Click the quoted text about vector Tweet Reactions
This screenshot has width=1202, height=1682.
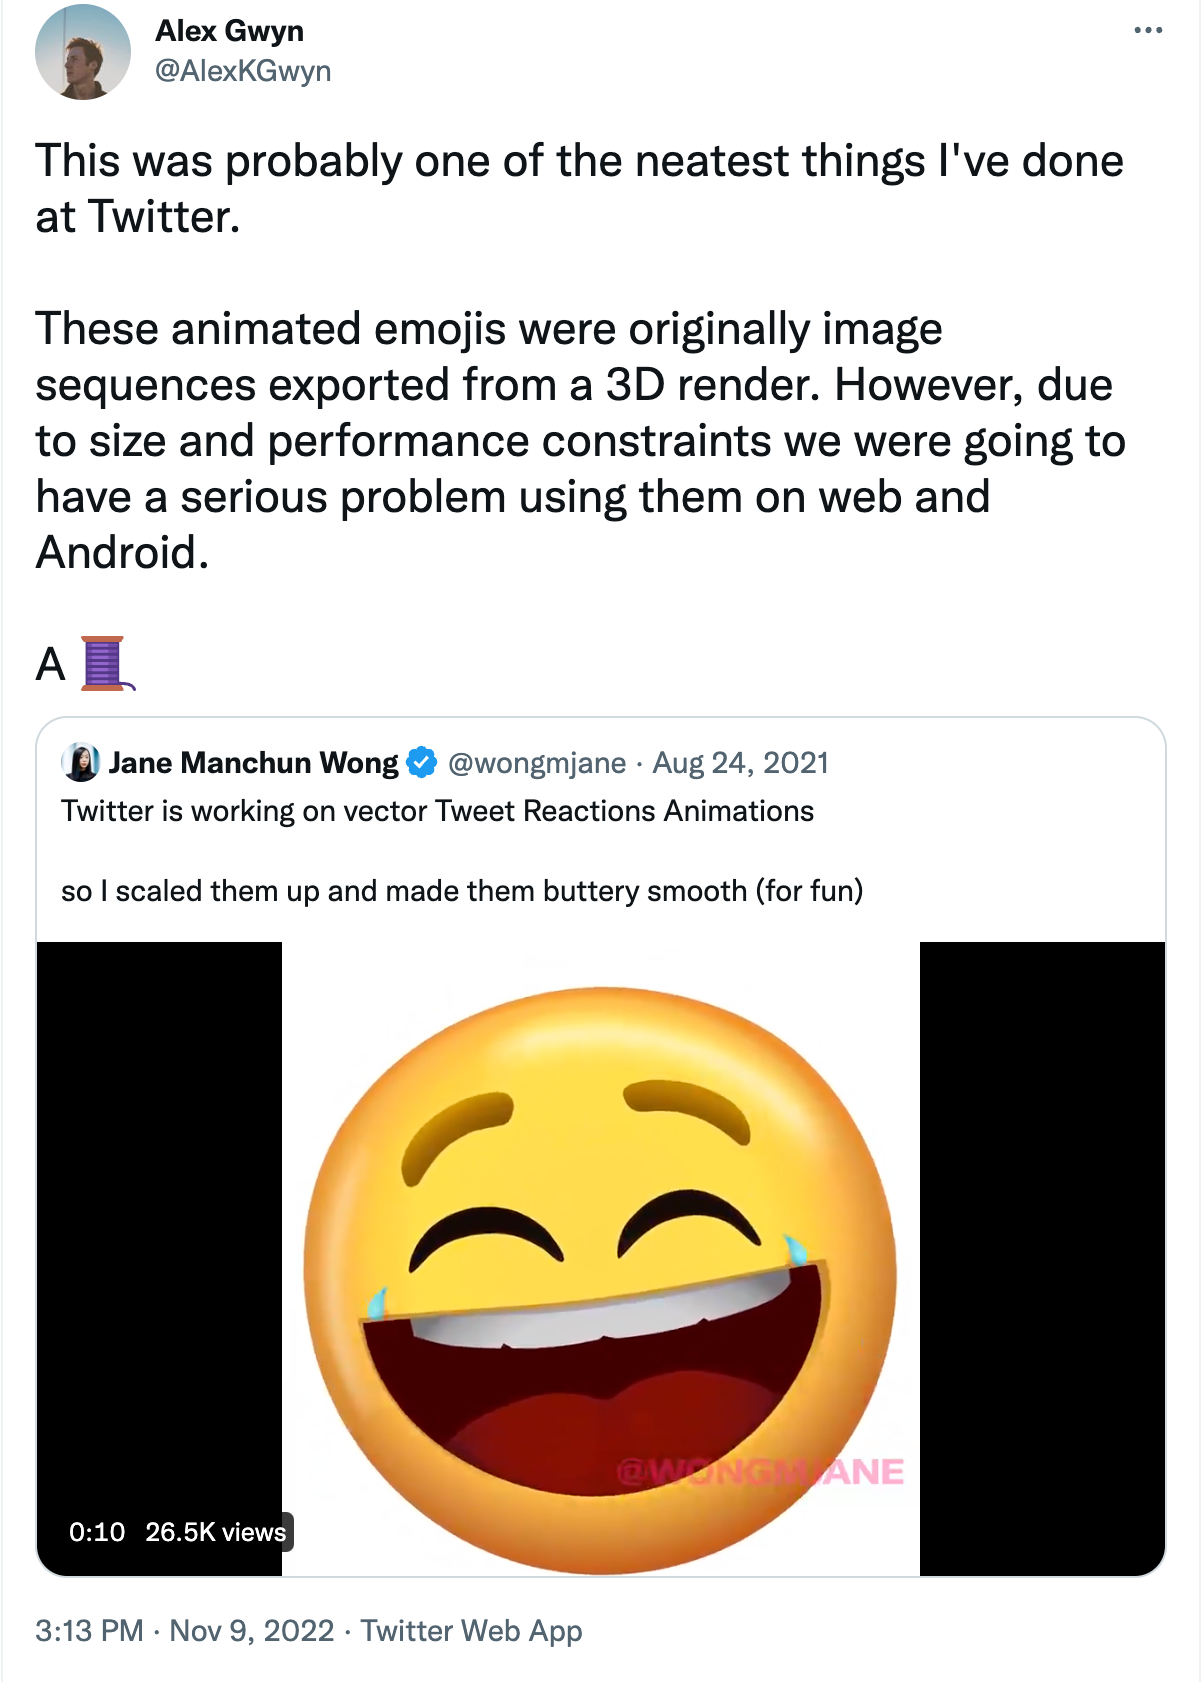coord(437,811)
